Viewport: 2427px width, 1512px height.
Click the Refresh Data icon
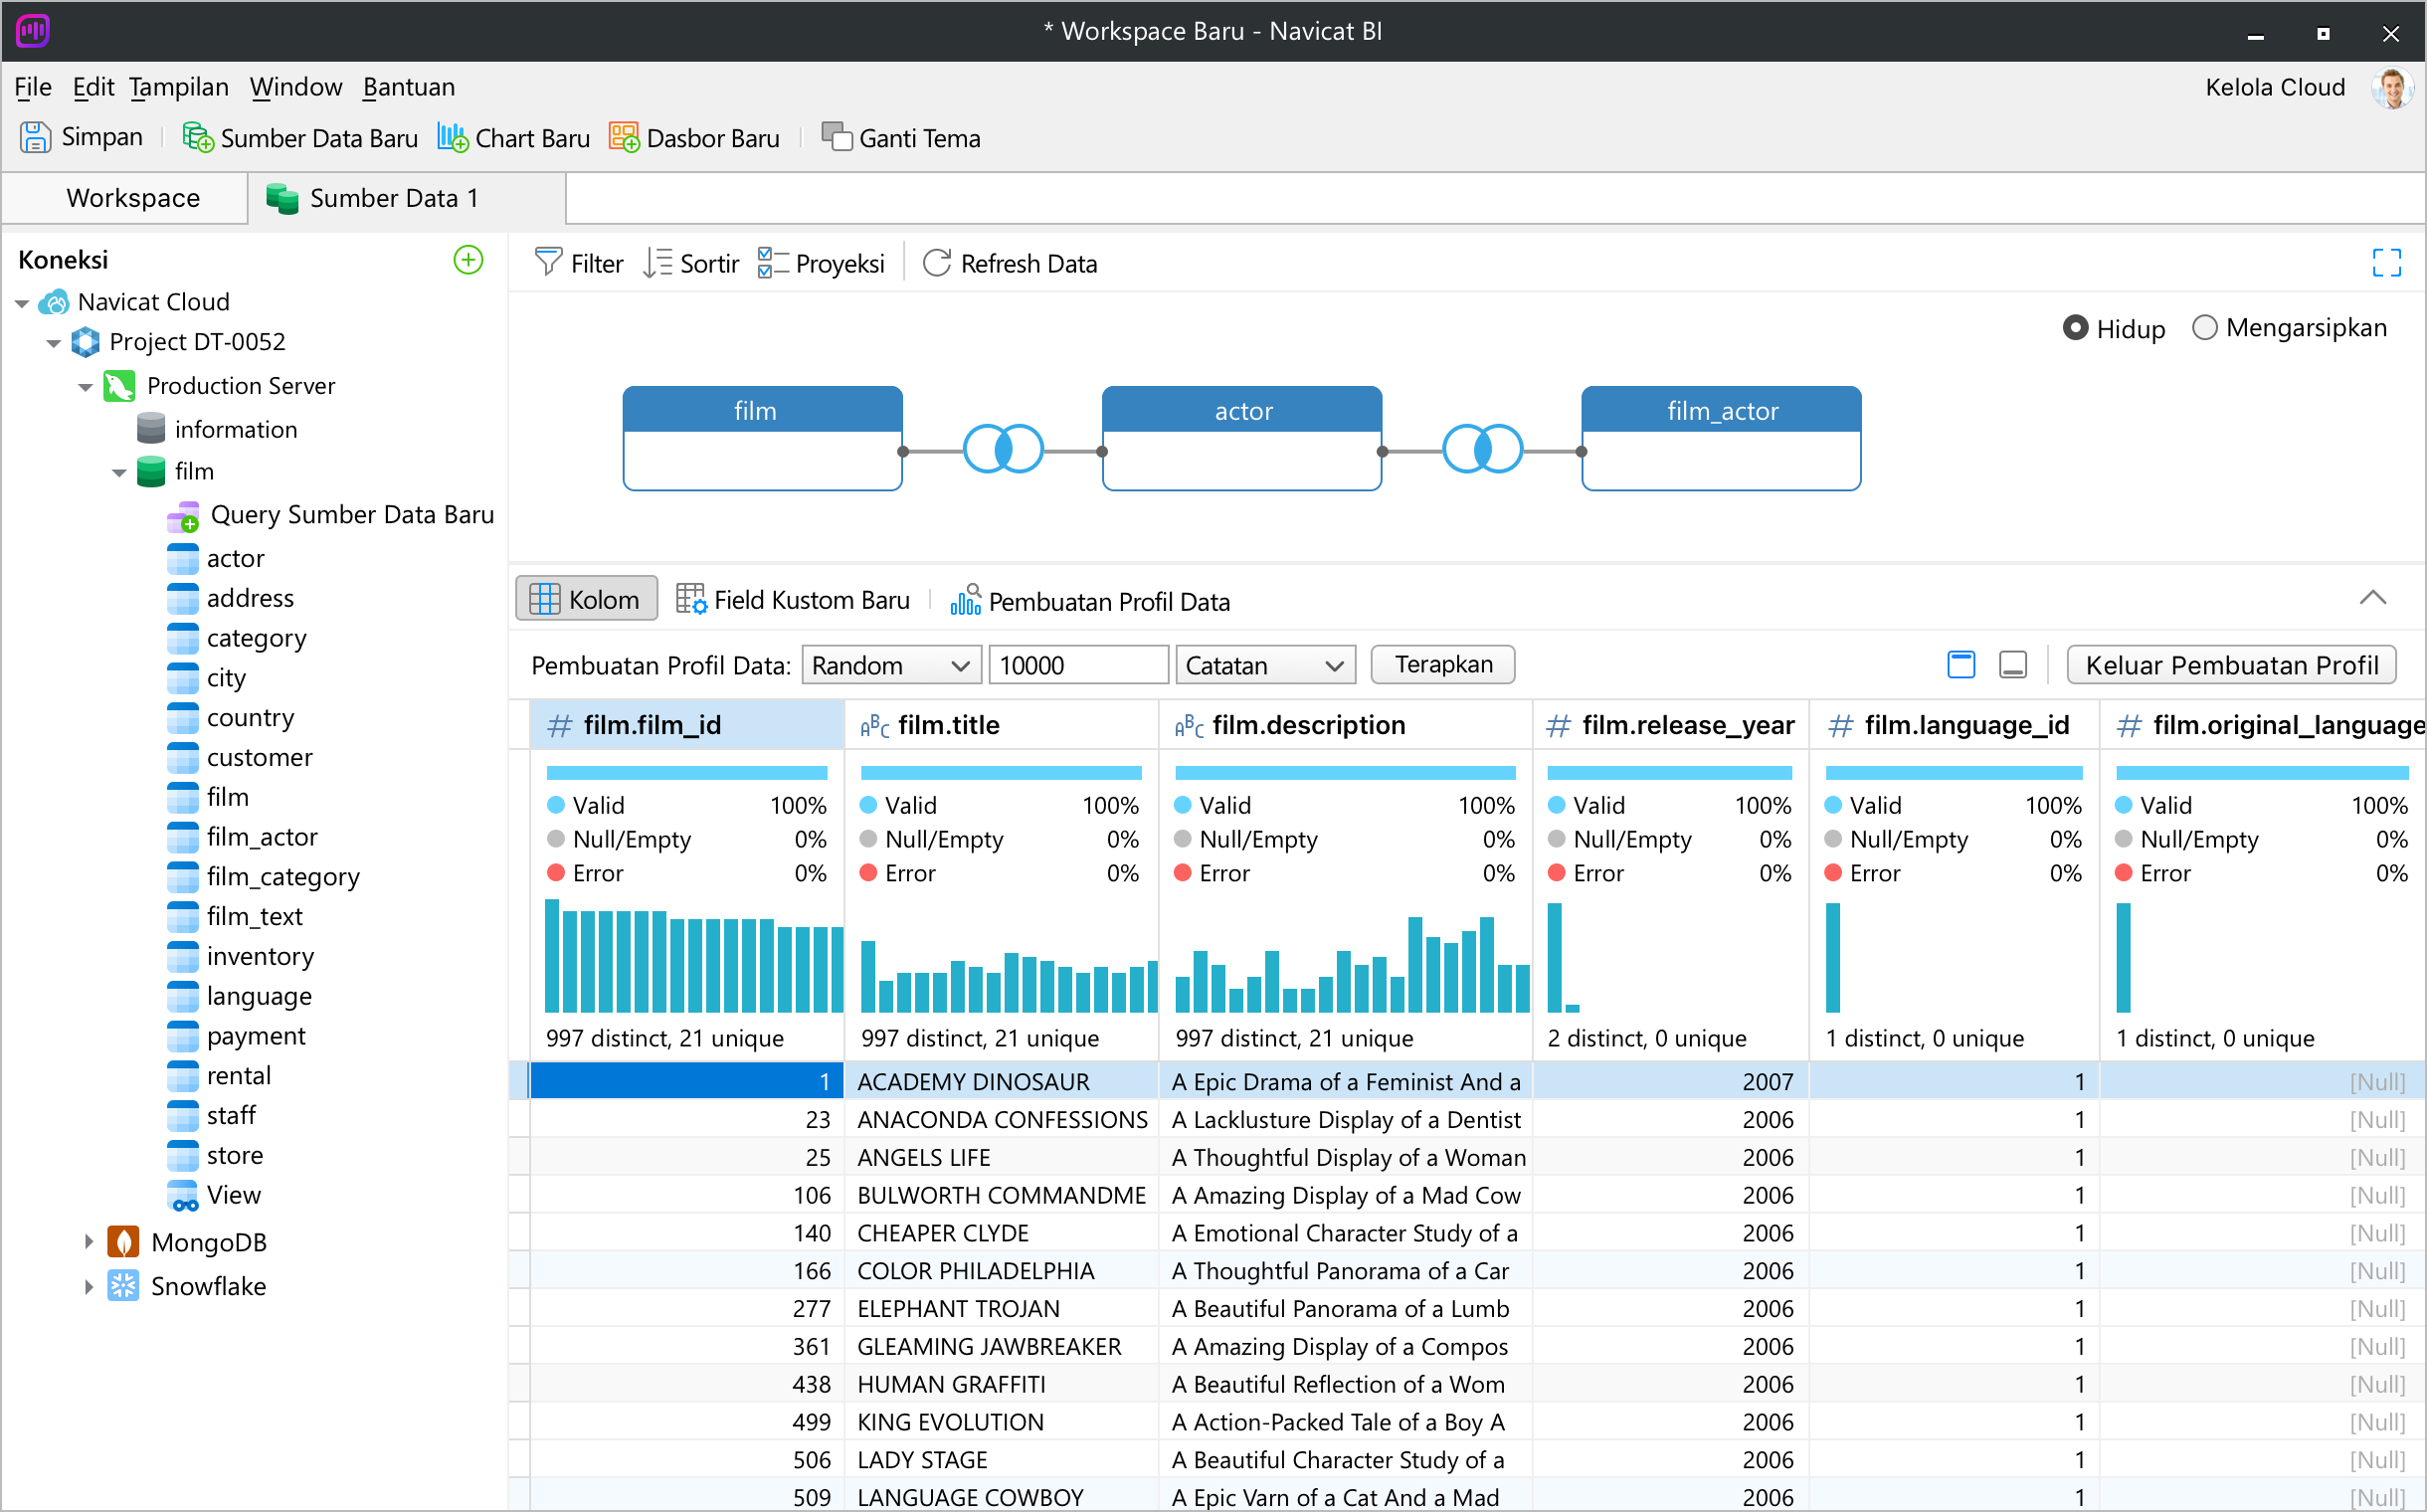tap(937, 264)
